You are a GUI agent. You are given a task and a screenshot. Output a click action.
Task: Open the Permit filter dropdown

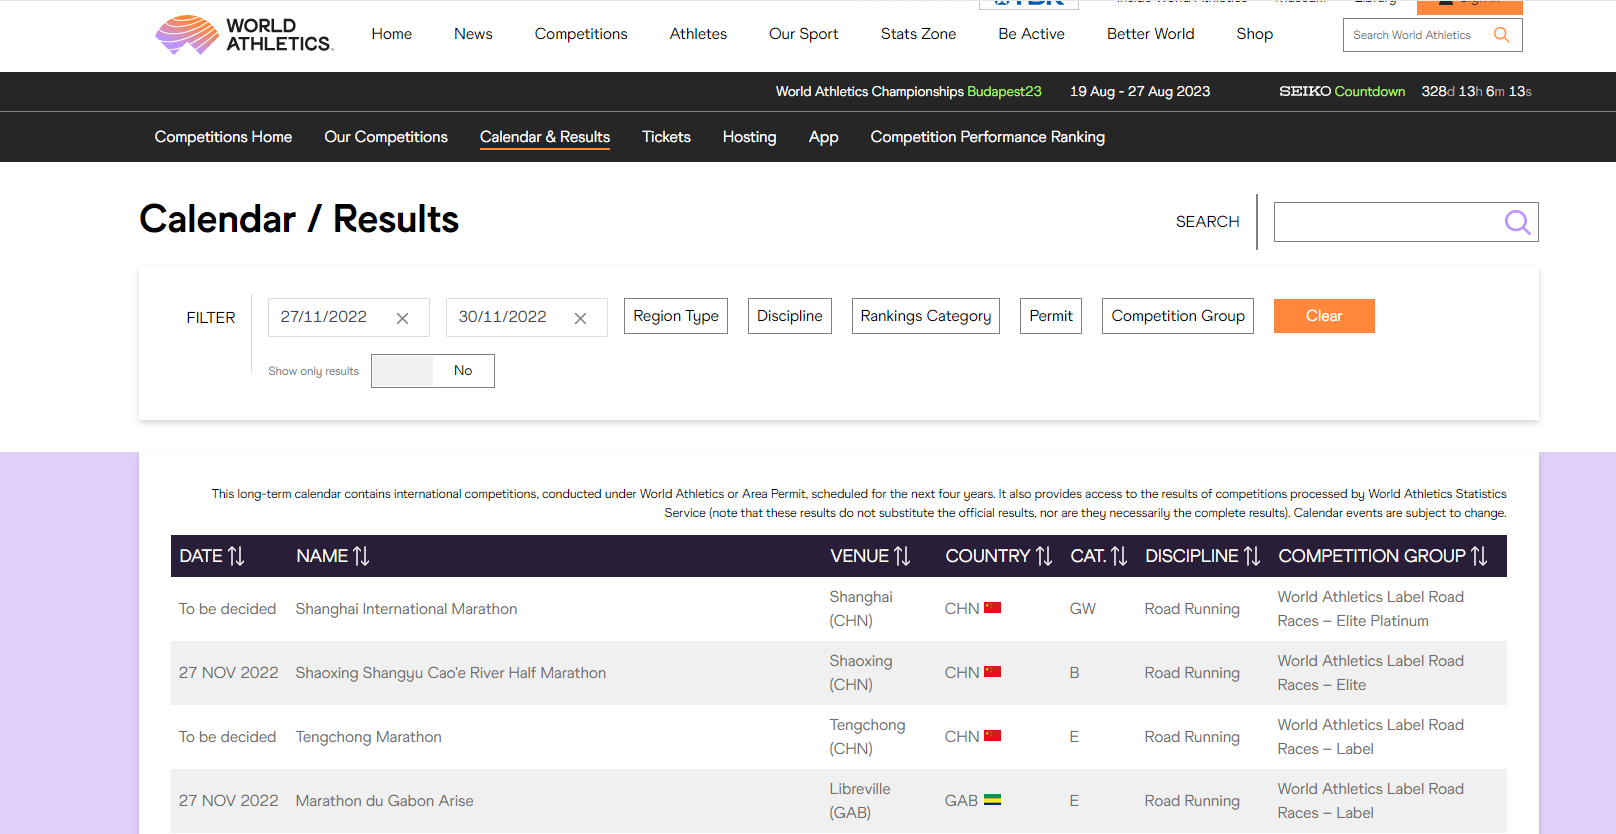(x=1051, y=316)
